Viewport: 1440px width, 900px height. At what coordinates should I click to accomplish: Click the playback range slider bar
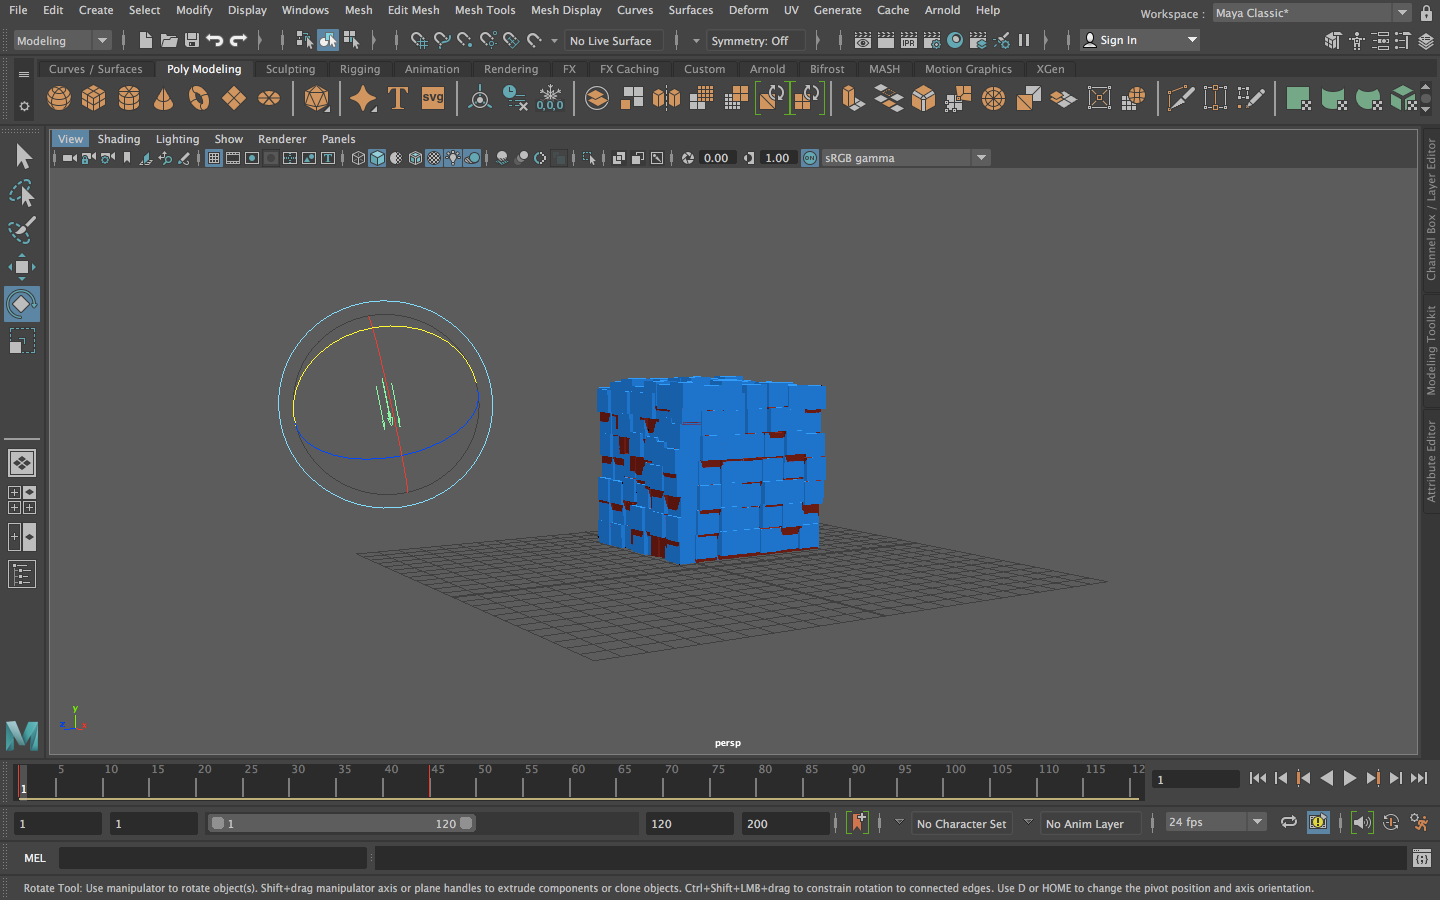pyautogui.click(x=341, y=824)
